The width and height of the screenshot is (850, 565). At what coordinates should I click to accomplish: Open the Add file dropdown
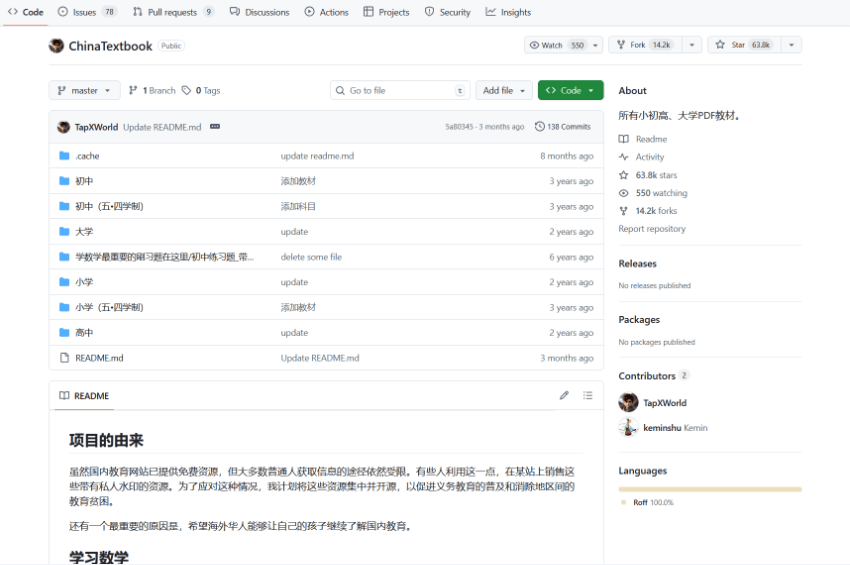click(x=504, y=91)
